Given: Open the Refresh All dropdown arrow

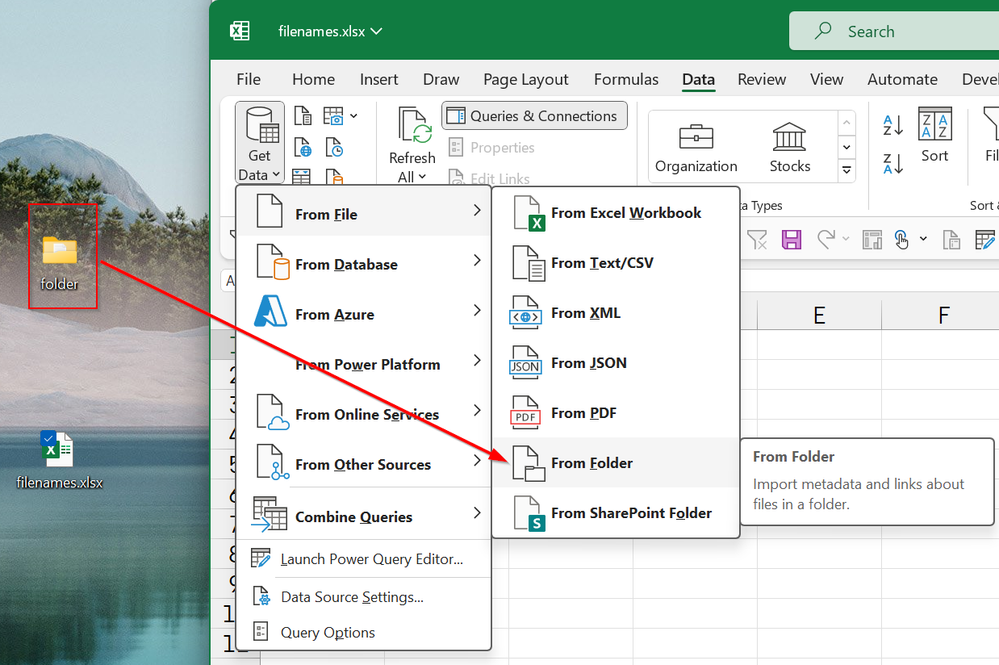Looking at the screenshot, I should pos(422,176).
